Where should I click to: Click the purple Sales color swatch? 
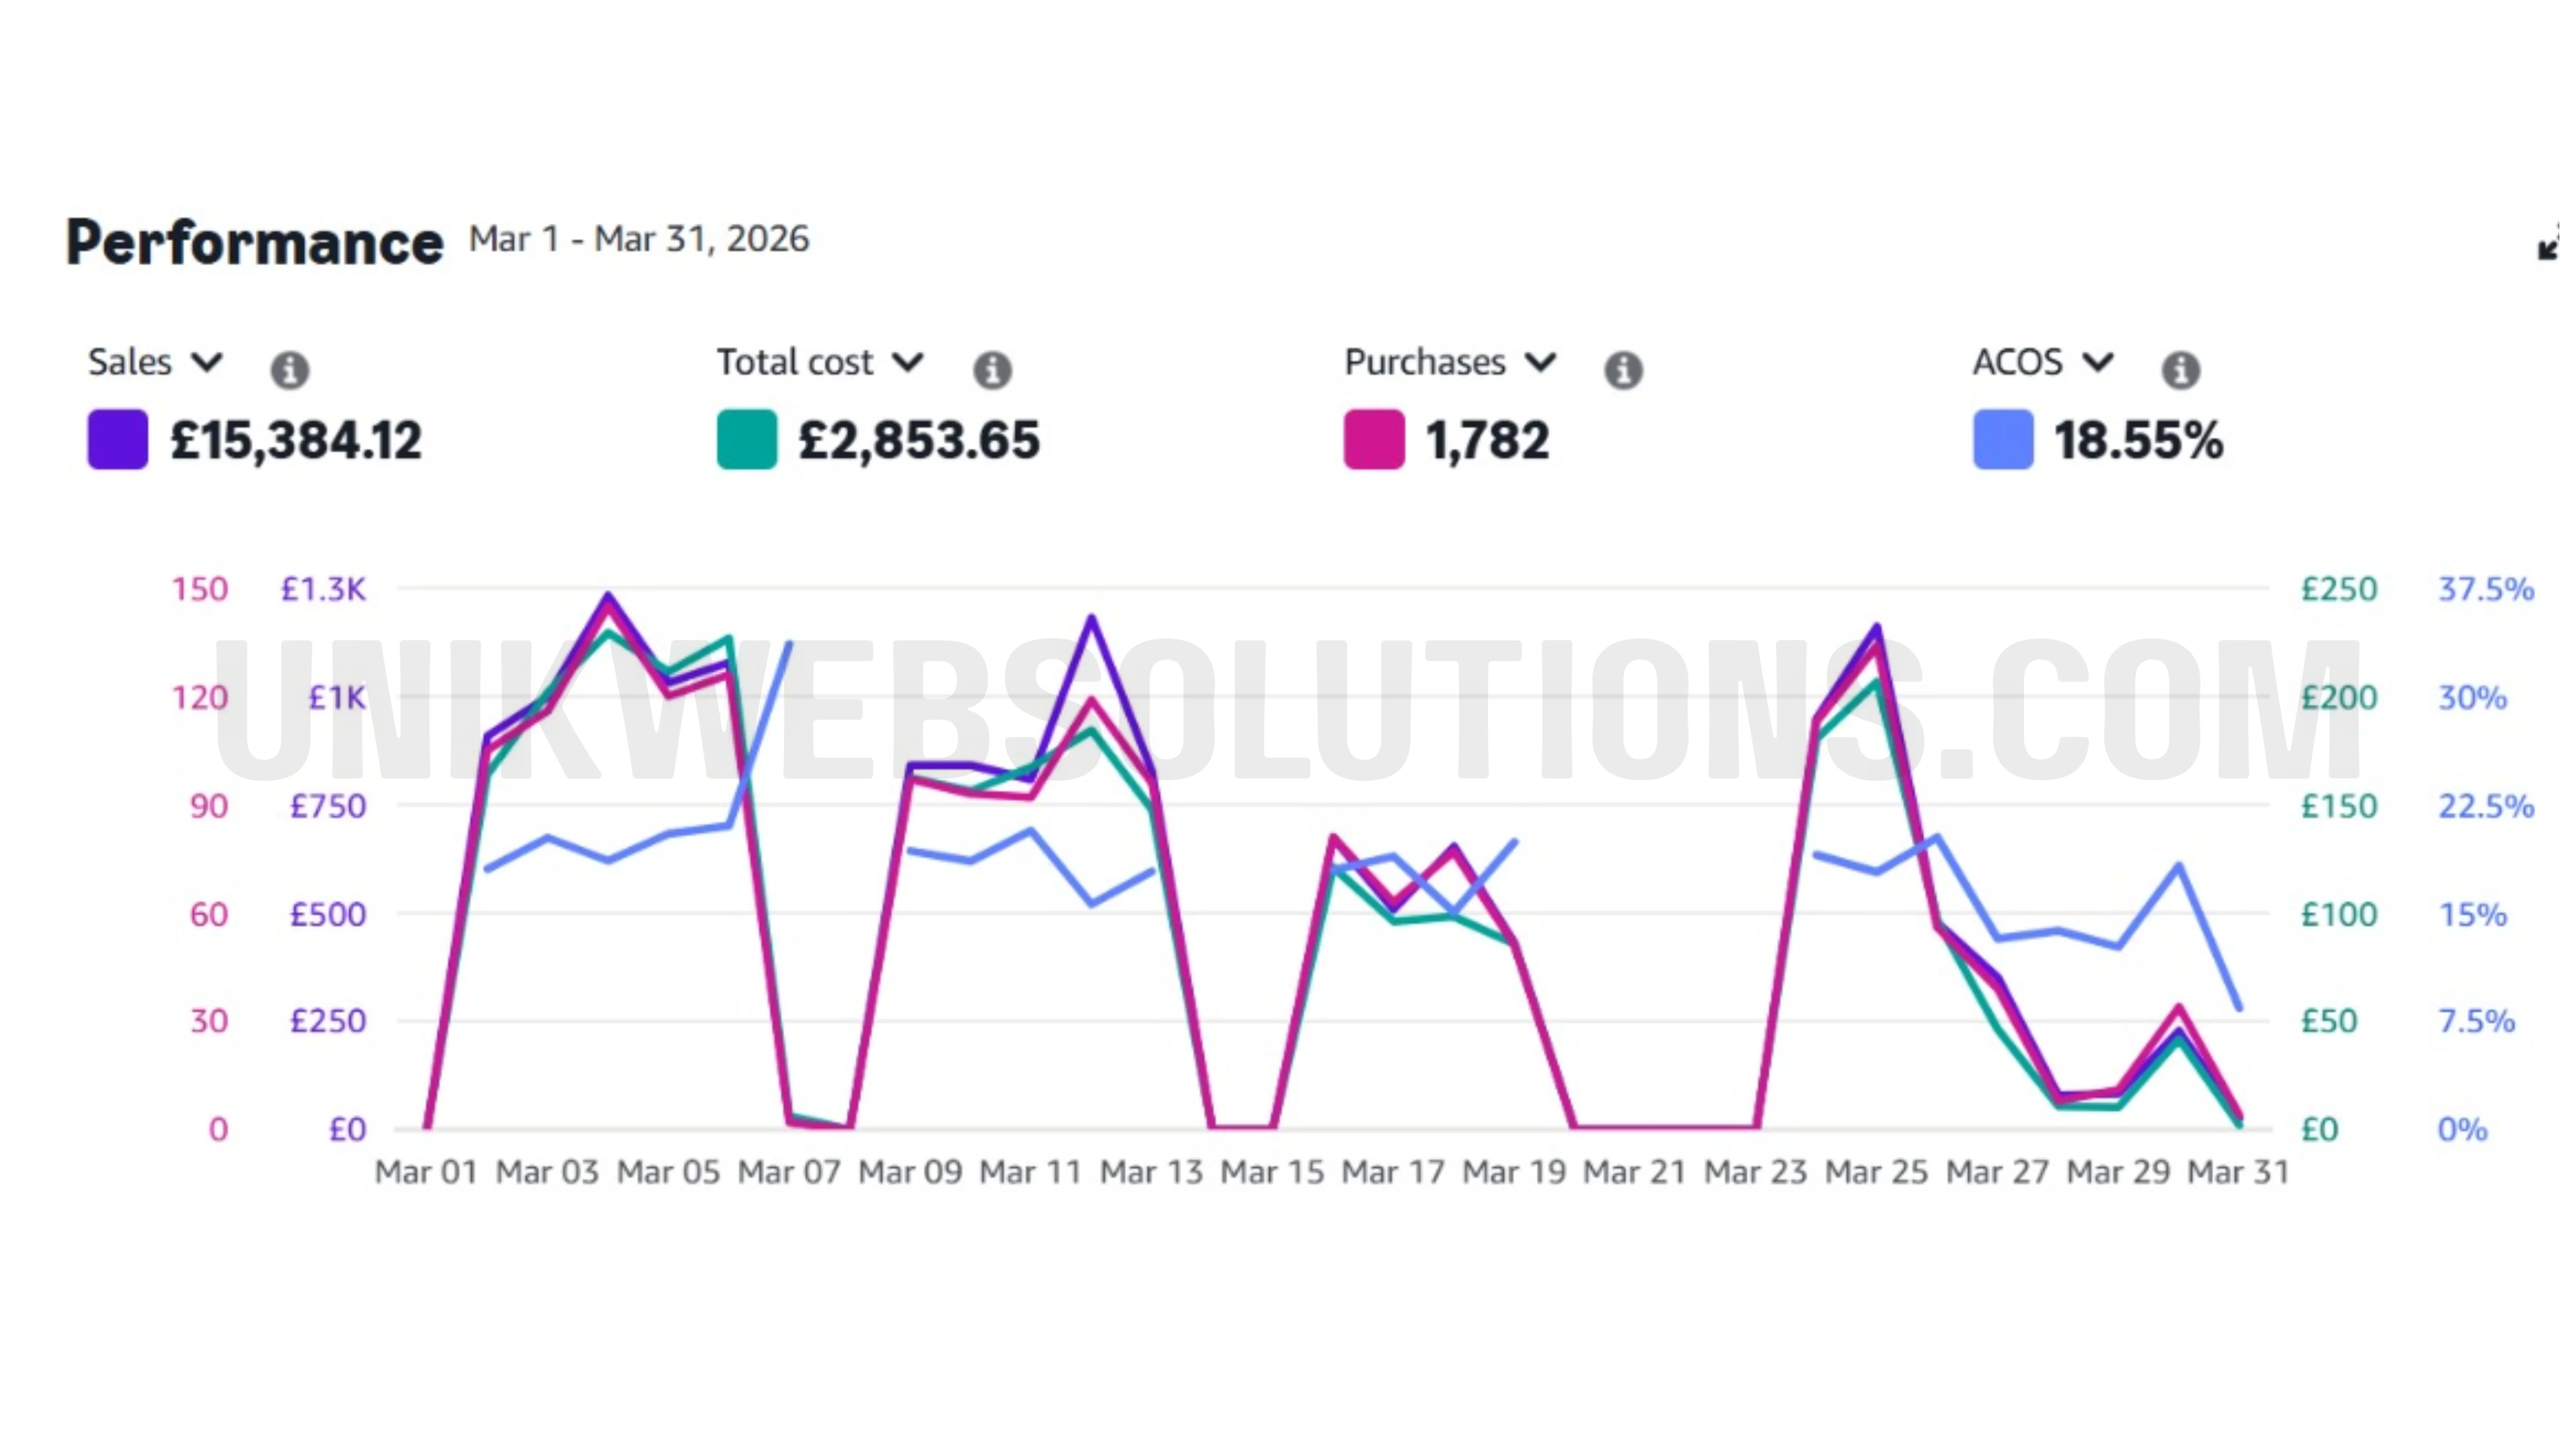click(118, 439)
